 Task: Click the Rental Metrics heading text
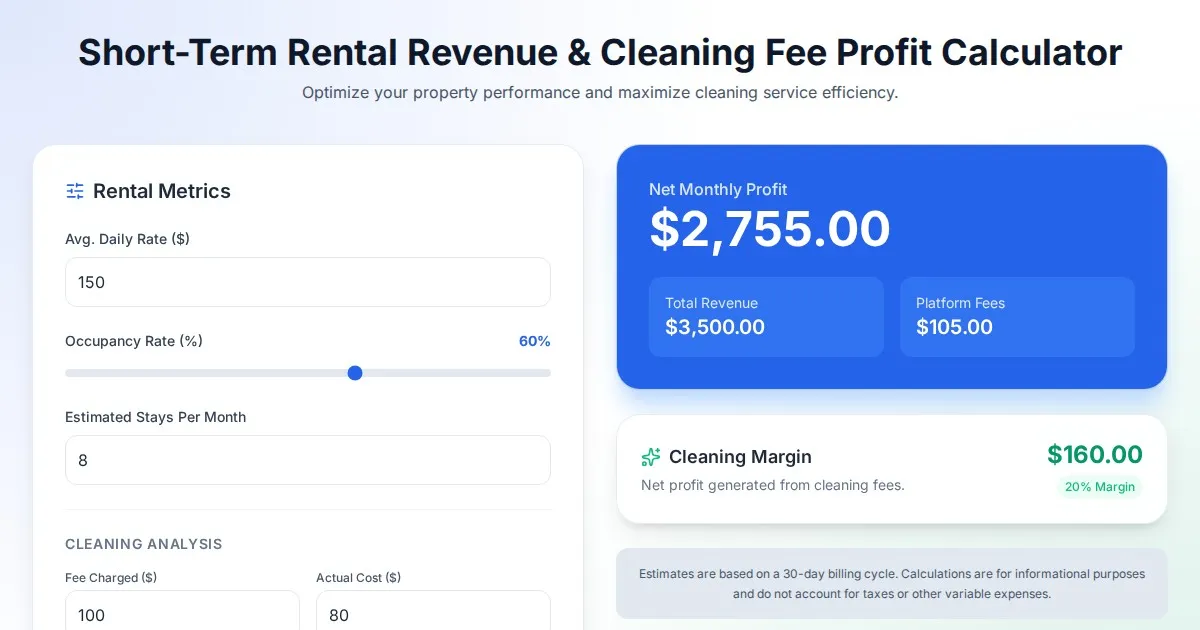pyautogui.click(x=162, y=191)
